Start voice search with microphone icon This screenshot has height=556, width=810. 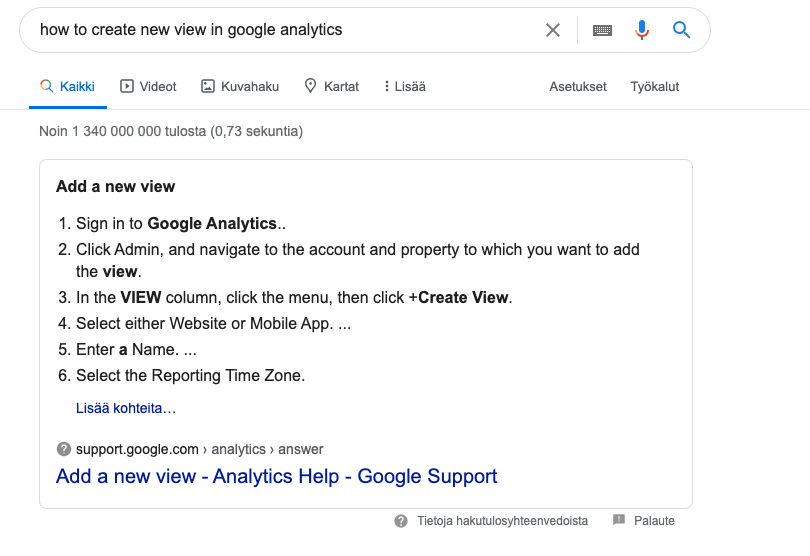(x=642, y=30)
